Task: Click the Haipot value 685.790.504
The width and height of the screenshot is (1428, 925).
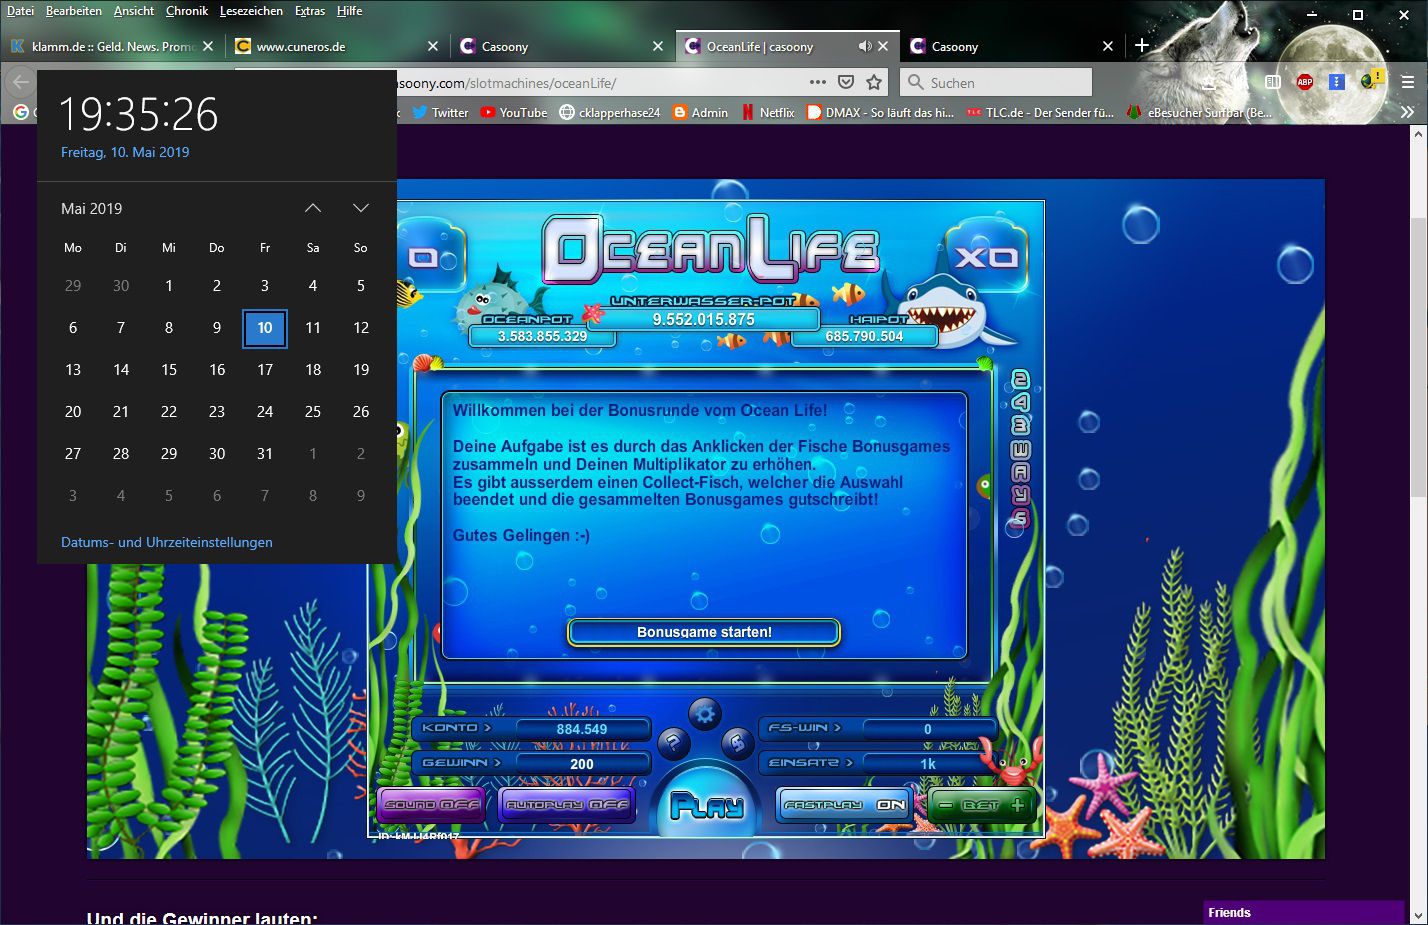Action: click(864, 336)
